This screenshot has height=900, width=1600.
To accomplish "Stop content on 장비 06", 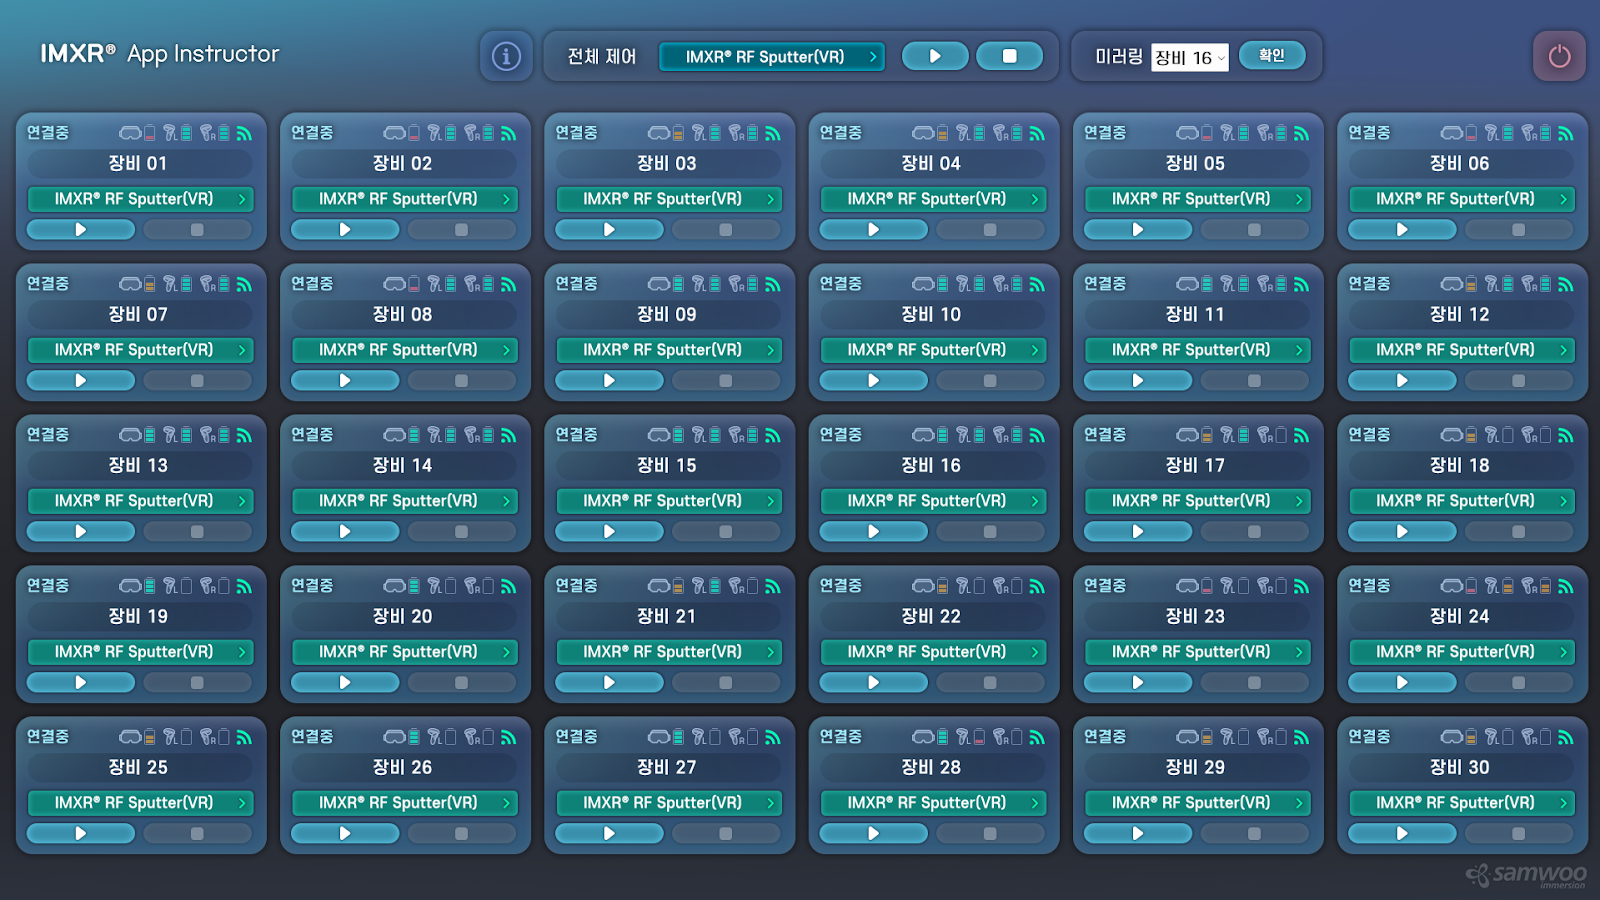I will click(x=1518, y=230).
